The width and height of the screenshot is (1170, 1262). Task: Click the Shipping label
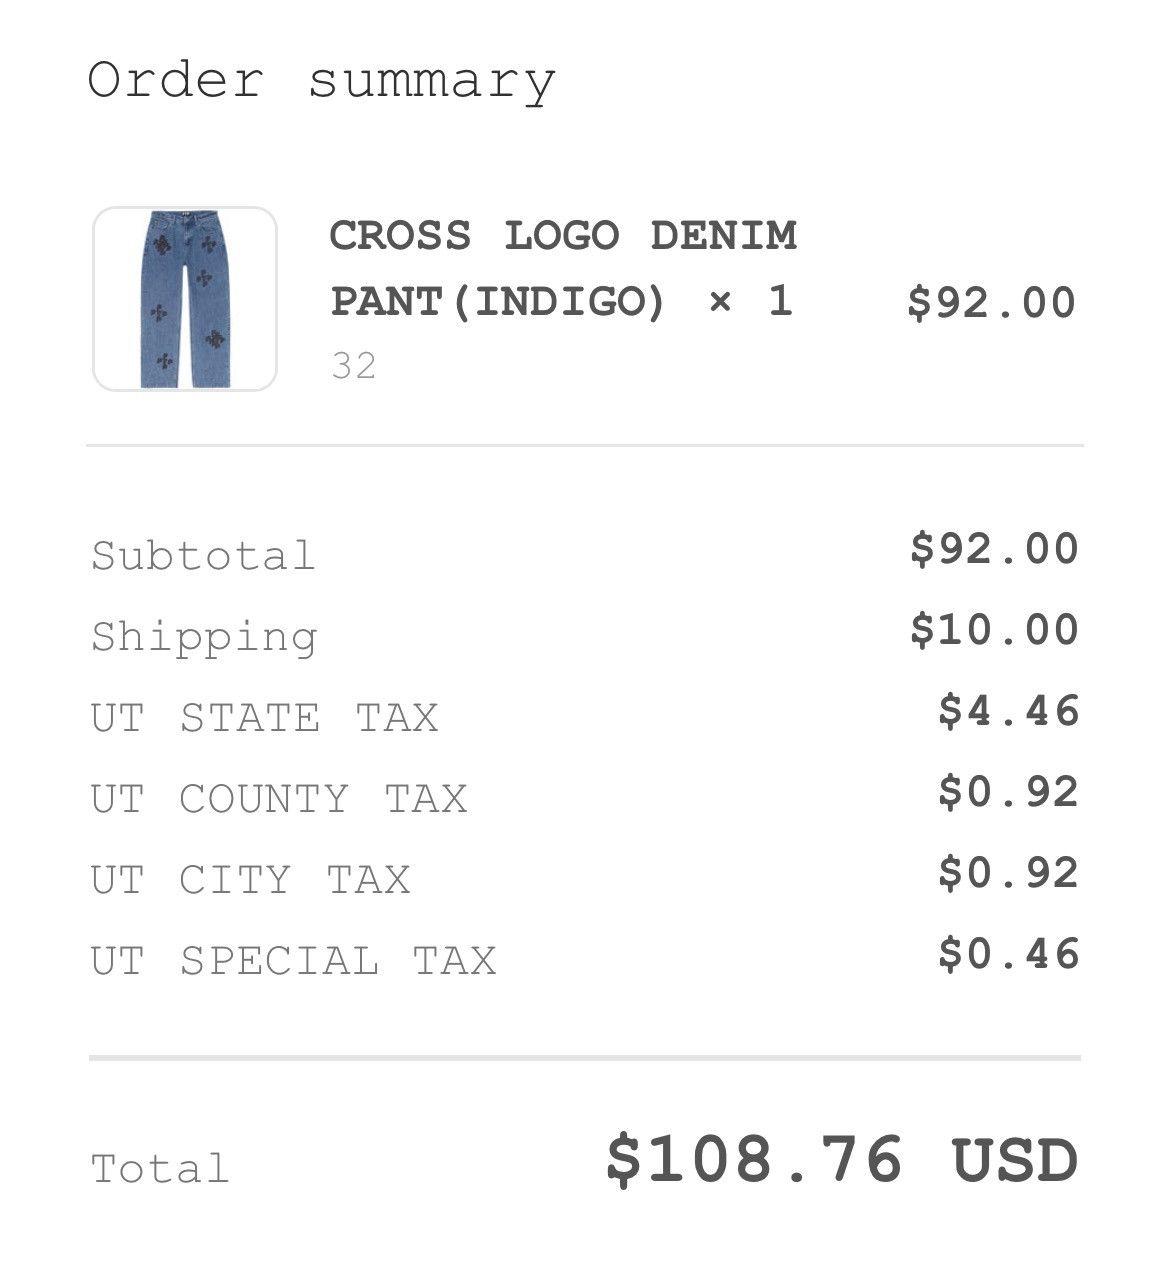pyautogui.click(x=204, y=638)
